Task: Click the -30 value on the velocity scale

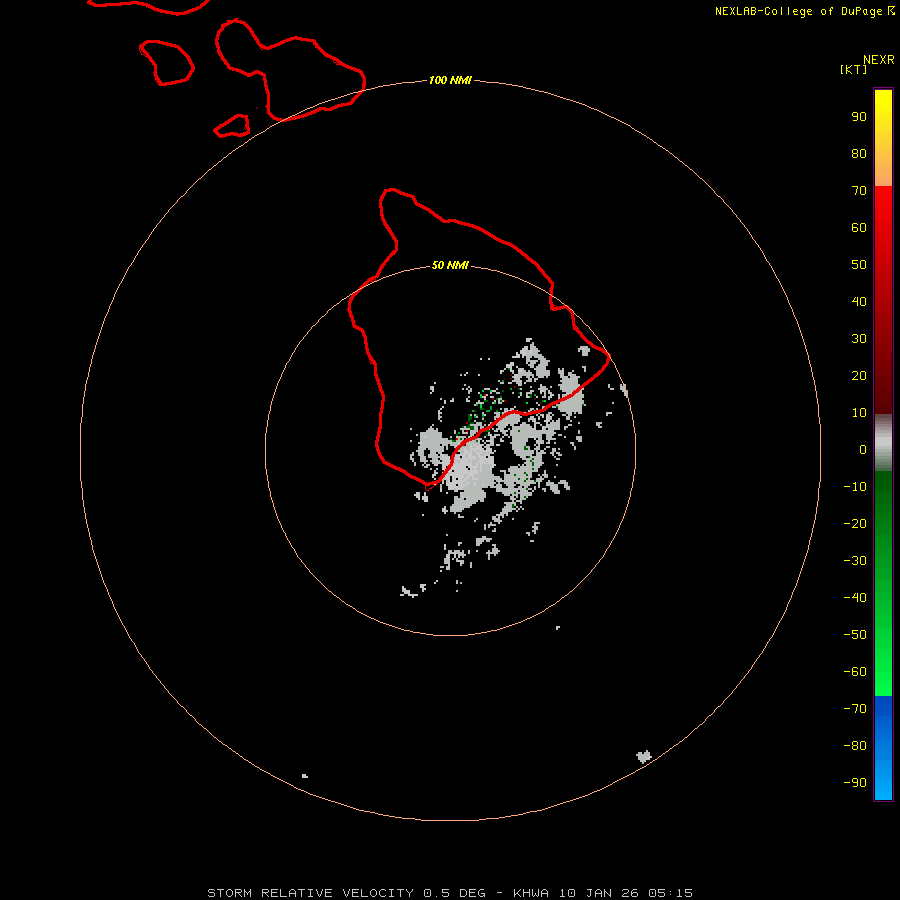Action: click(855, 561)
